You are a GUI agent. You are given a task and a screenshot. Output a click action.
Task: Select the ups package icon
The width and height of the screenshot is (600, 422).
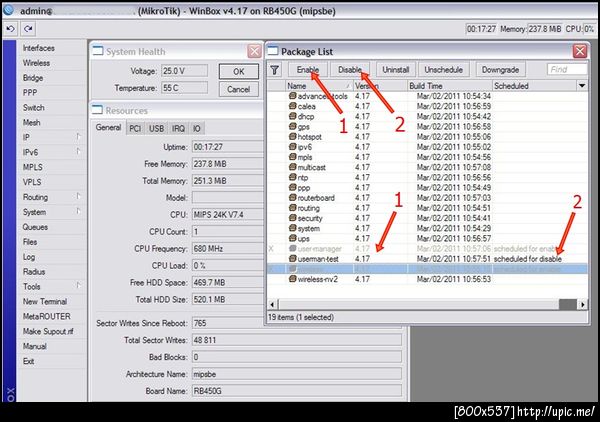tap(292, 238)
